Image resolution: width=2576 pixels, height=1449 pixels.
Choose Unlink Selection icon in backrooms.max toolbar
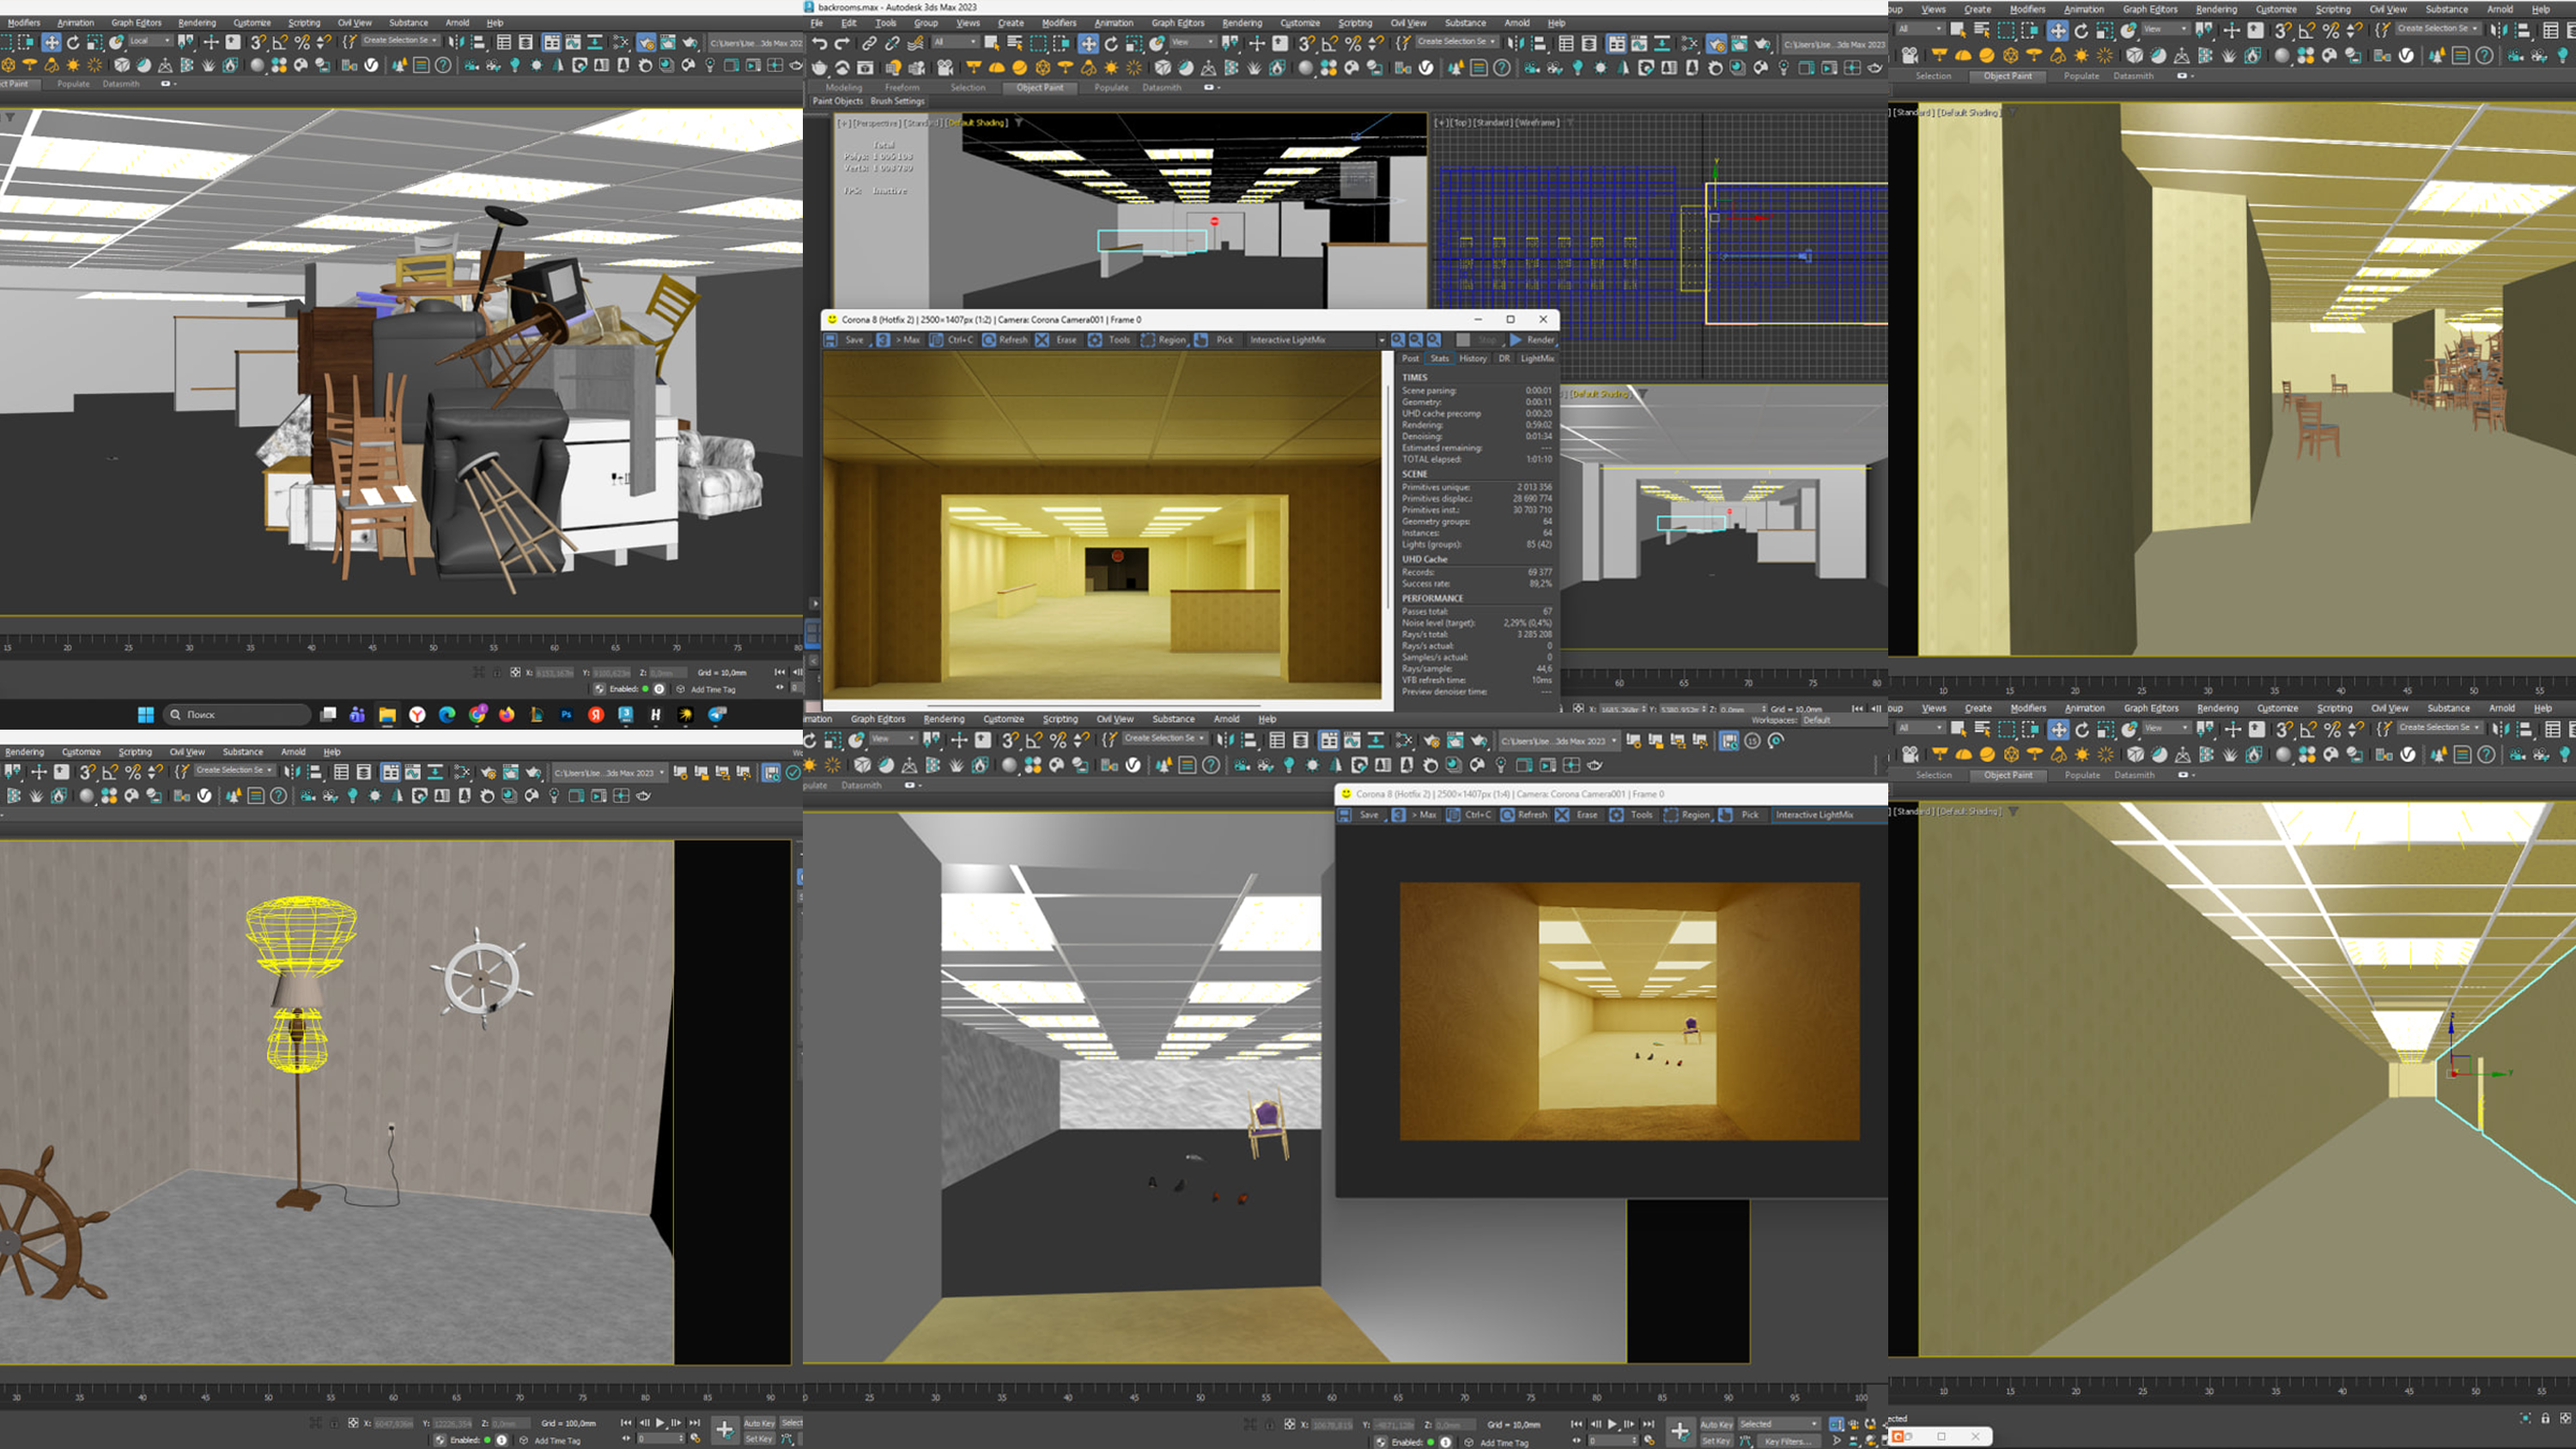(893, 43)
